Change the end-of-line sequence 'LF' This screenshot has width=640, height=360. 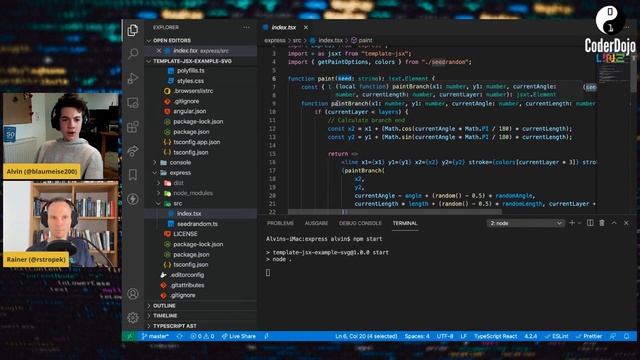click(463, 336)
